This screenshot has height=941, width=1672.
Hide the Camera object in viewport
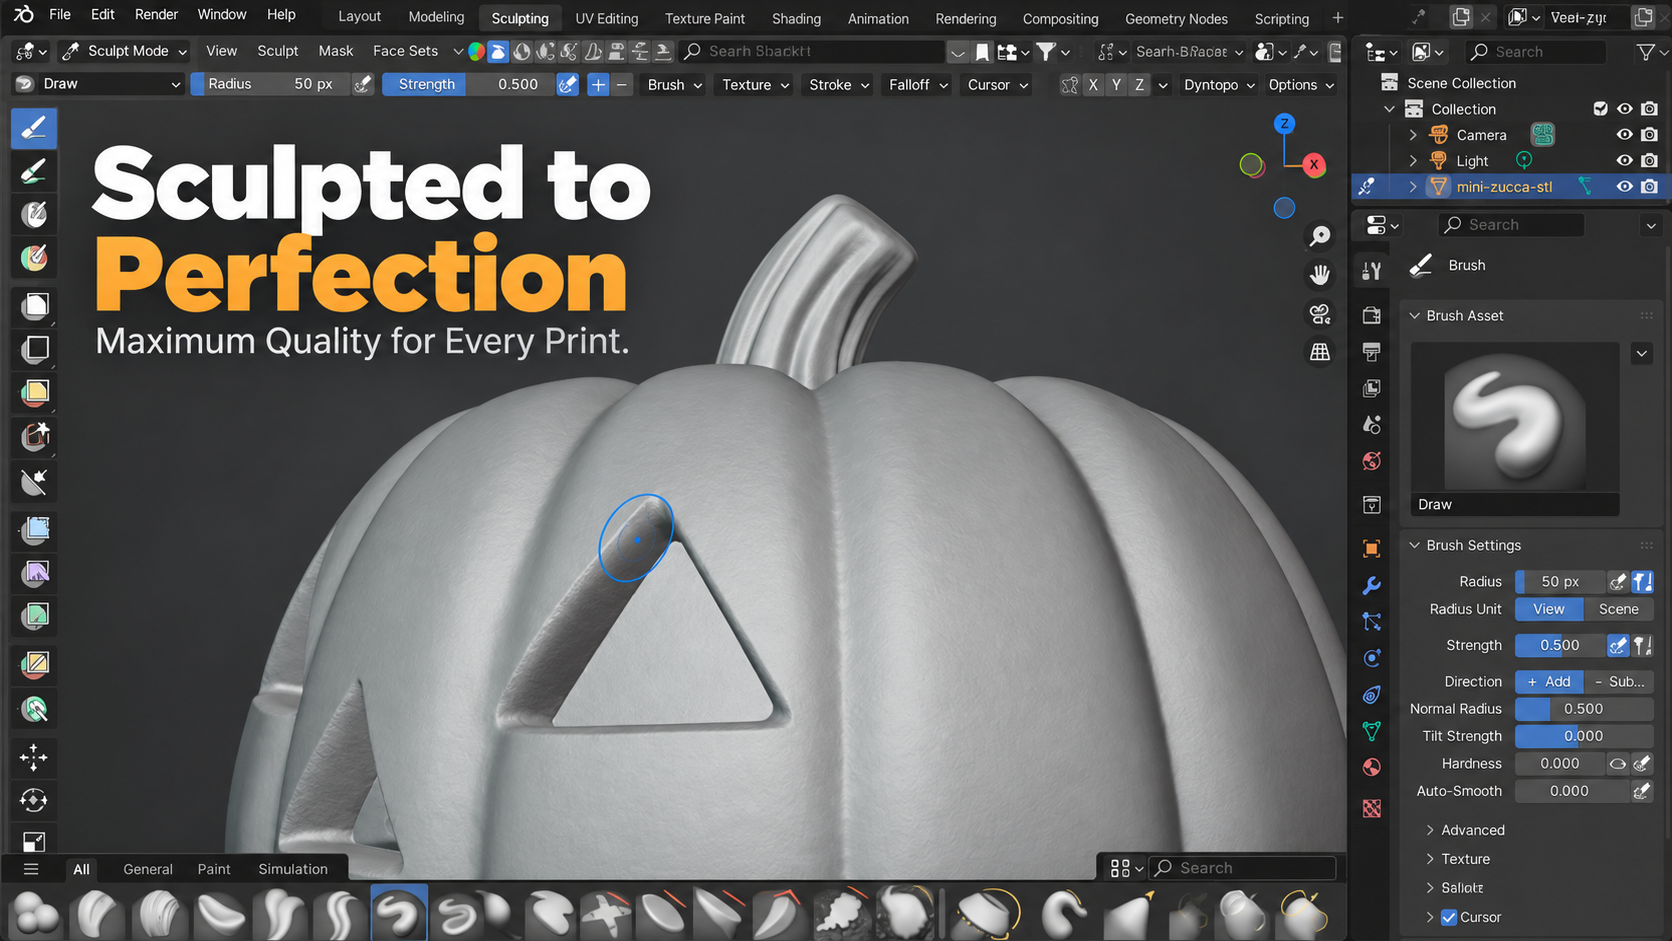pyautogui.click(x=1624, y=135)
